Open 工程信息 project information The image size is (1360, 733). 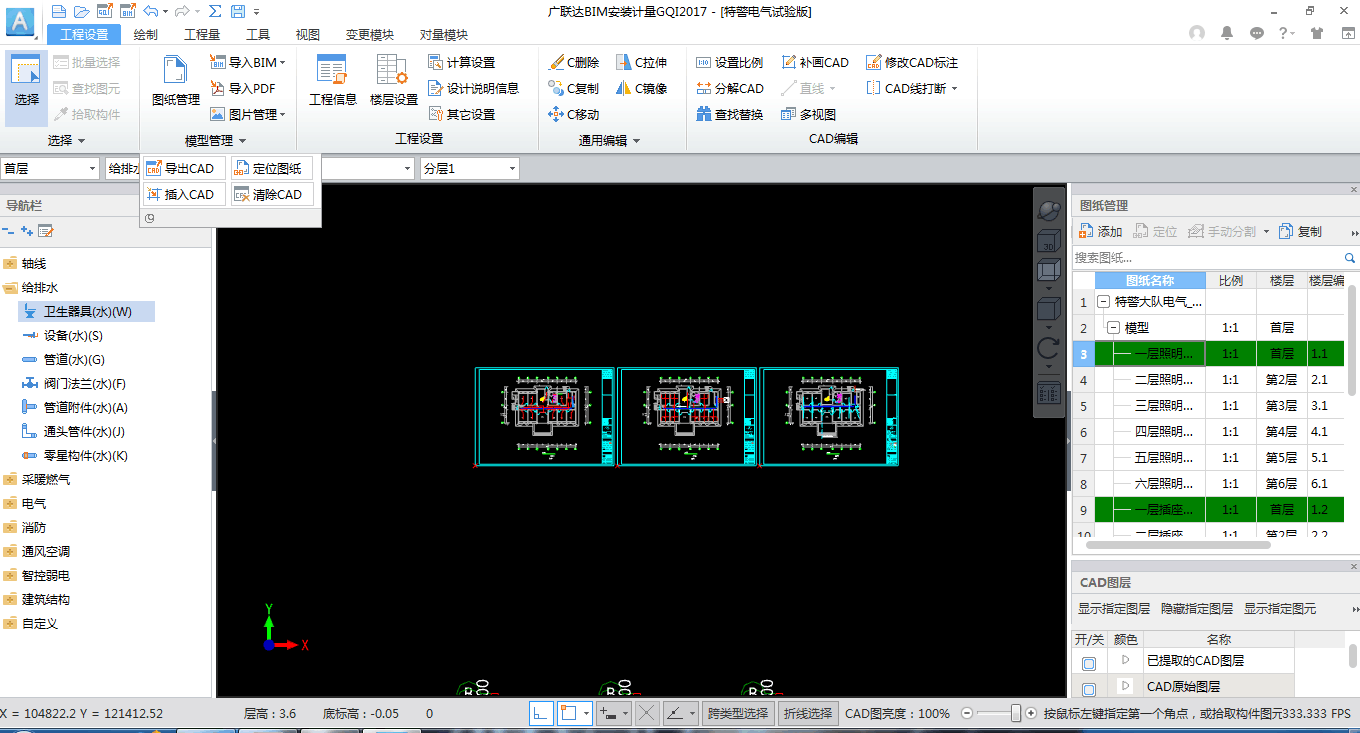click(x=333, y=82)
